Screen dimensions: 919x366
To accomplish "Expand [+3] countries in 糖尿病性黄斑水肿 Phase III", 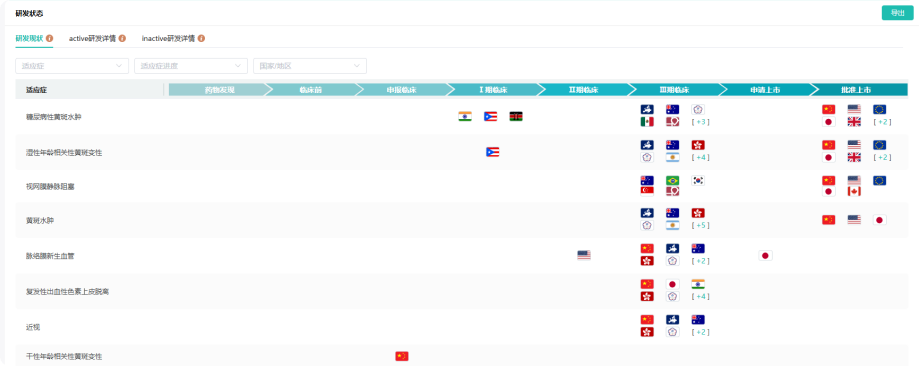I will click(x=700, y=122).
